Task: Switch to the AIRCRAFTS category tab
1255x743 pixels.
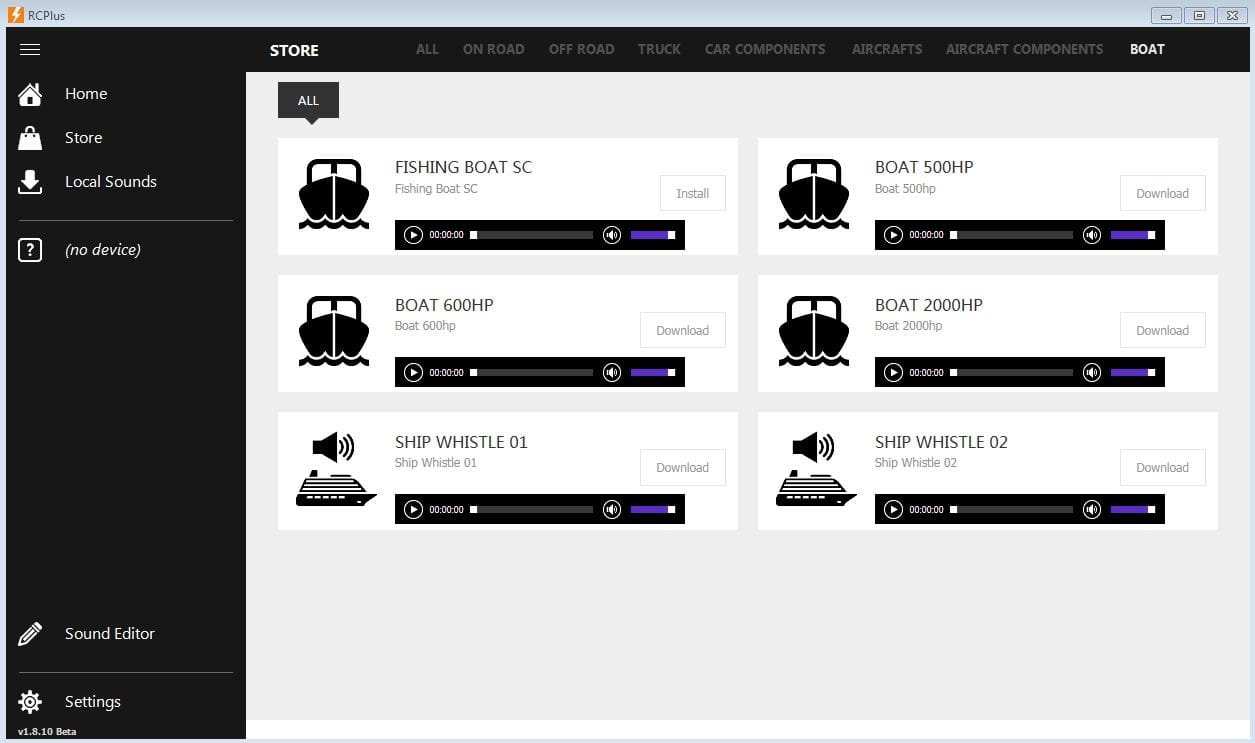Action: [x=886, y=49]
